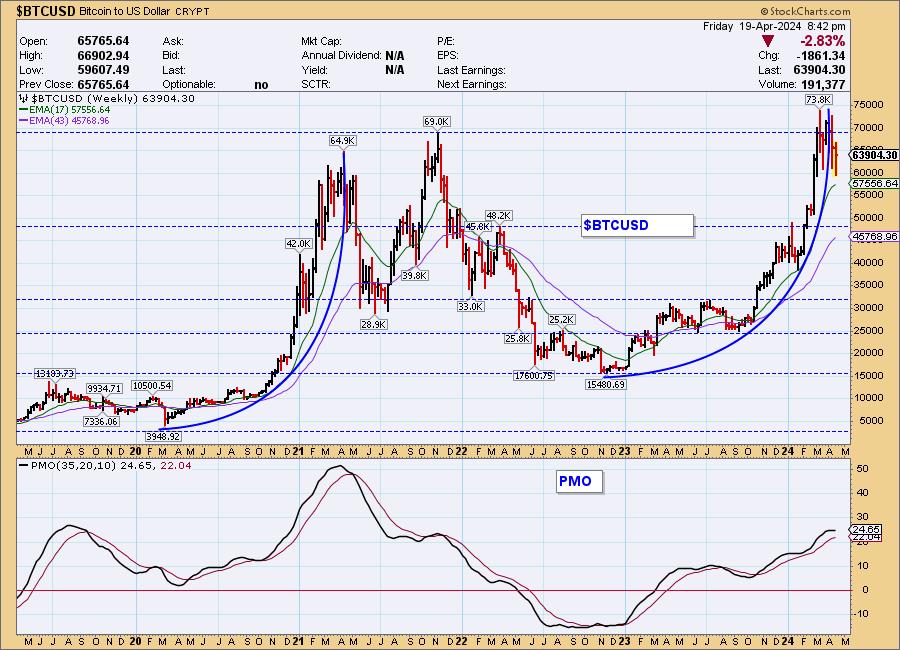Click the year 21 on price chart axis
Screen dimensions: 900x650
[298, 451]
